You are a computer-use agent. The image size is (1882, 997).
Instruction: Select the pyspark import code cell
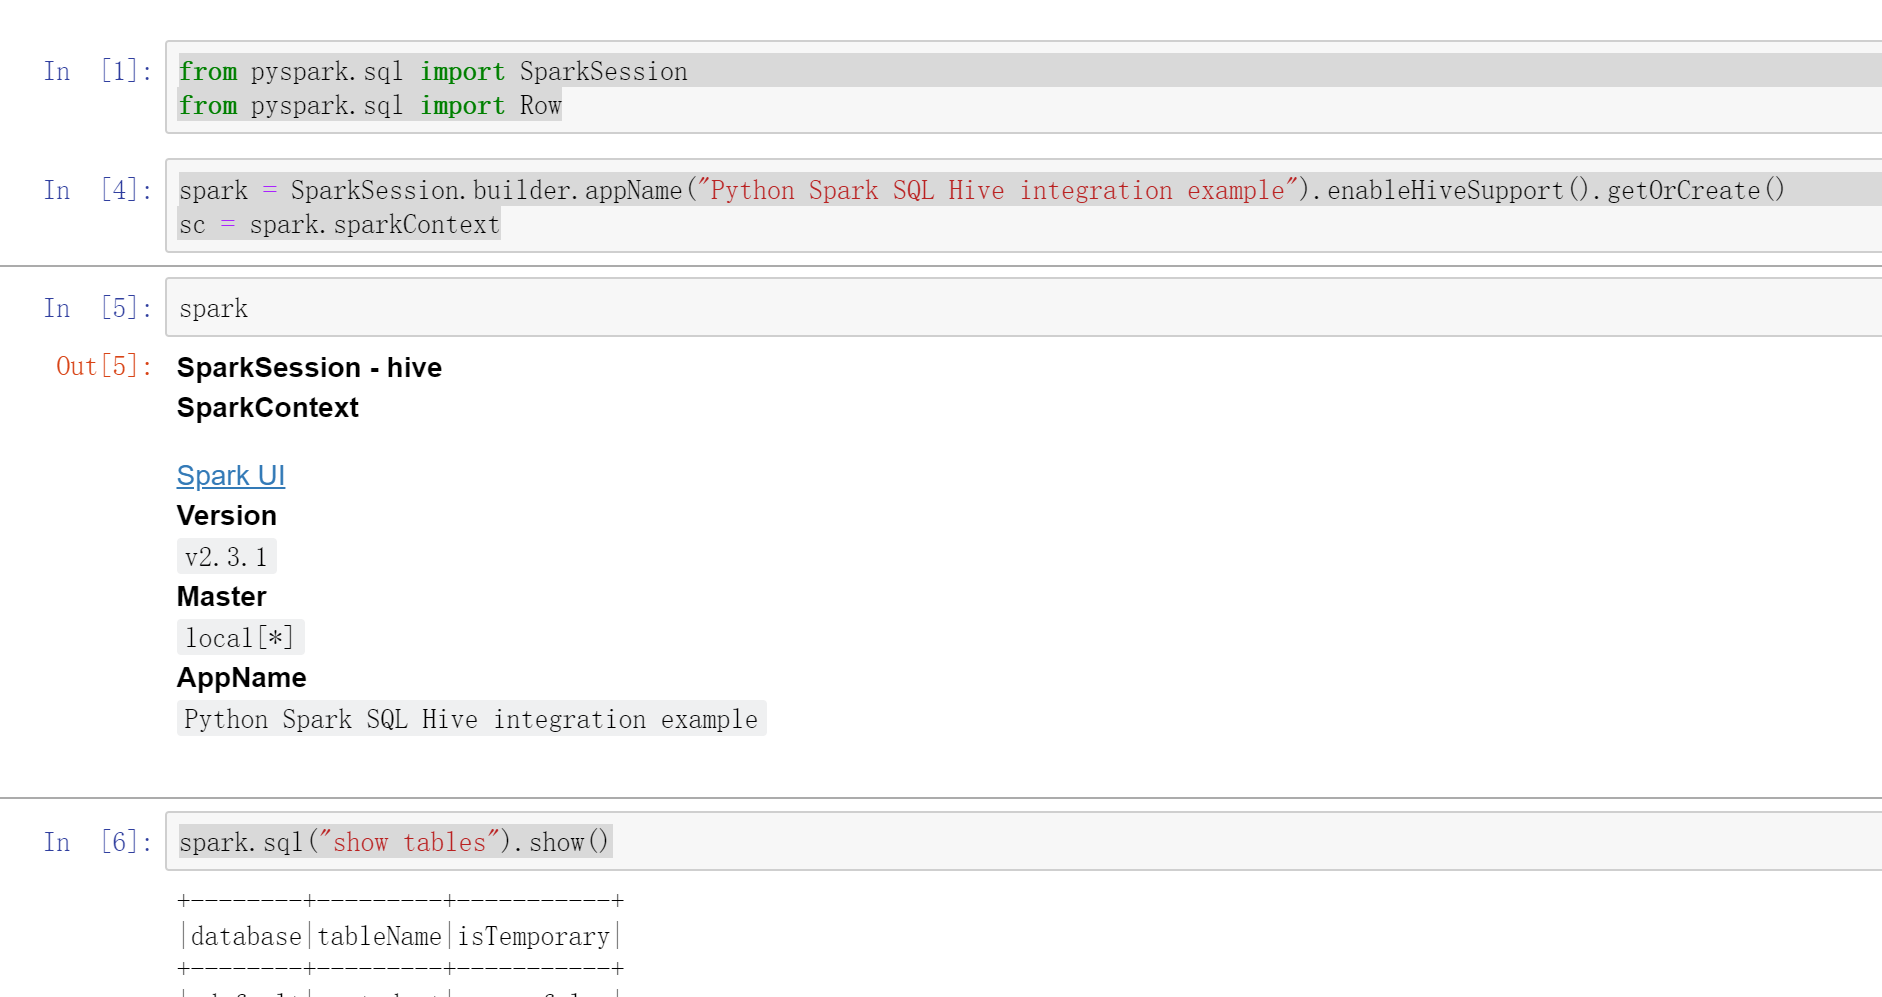[x=600, y=88]
